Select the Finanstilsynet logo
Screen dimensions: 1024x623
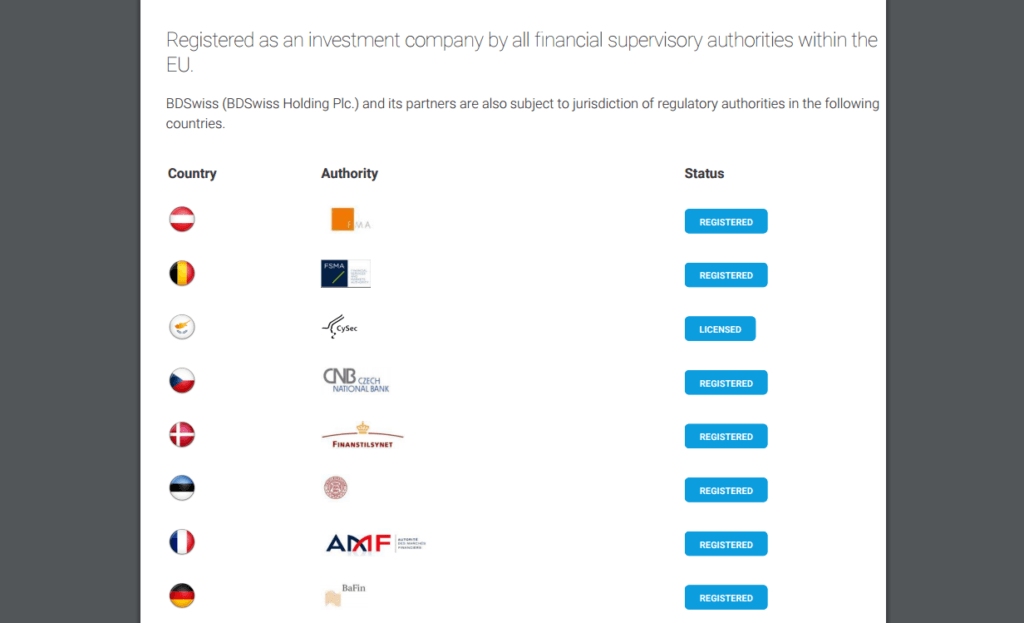(x=362, y=436)
